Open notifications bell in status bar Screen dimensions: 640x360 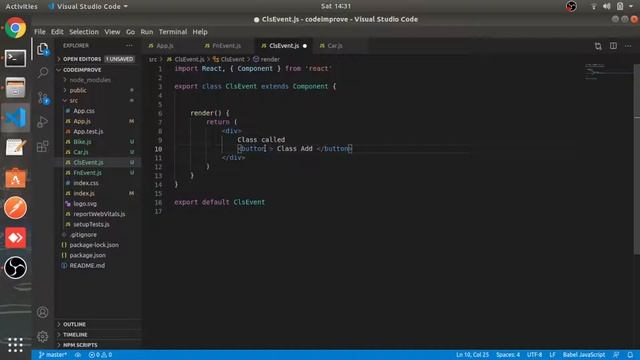[630, 355]
